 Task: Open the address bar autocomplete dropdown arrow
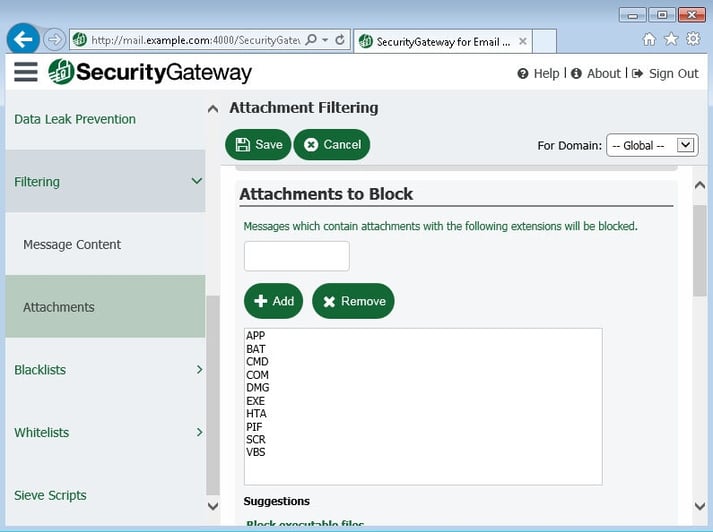point(325,40)
